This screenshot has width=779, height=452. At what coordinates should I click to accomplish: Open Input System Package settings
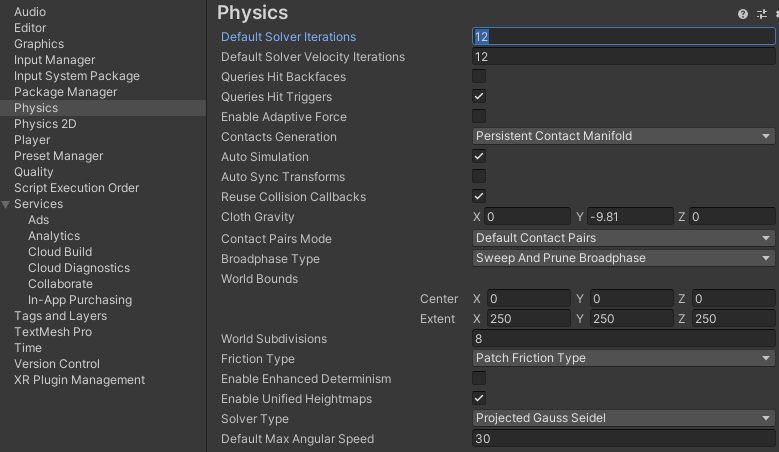click(77, 76)
